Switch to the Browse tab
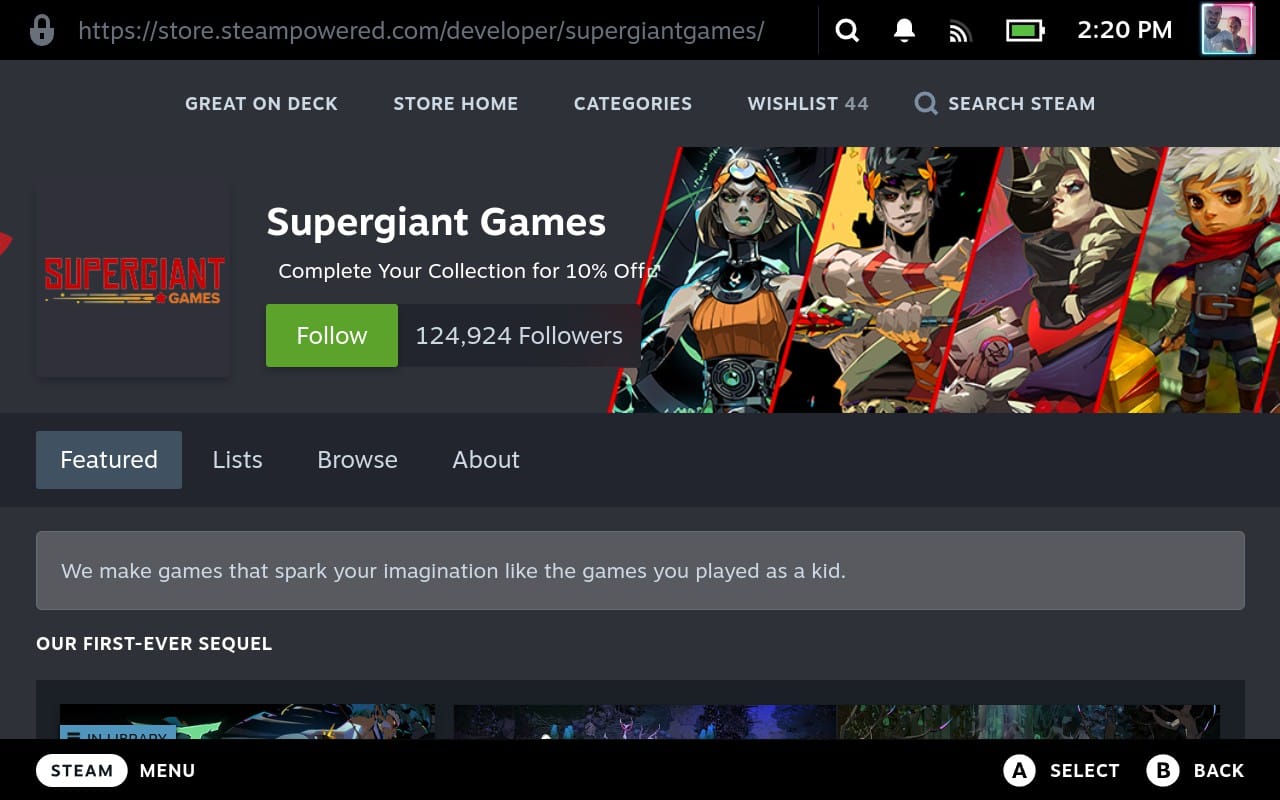 pos(357,460)
